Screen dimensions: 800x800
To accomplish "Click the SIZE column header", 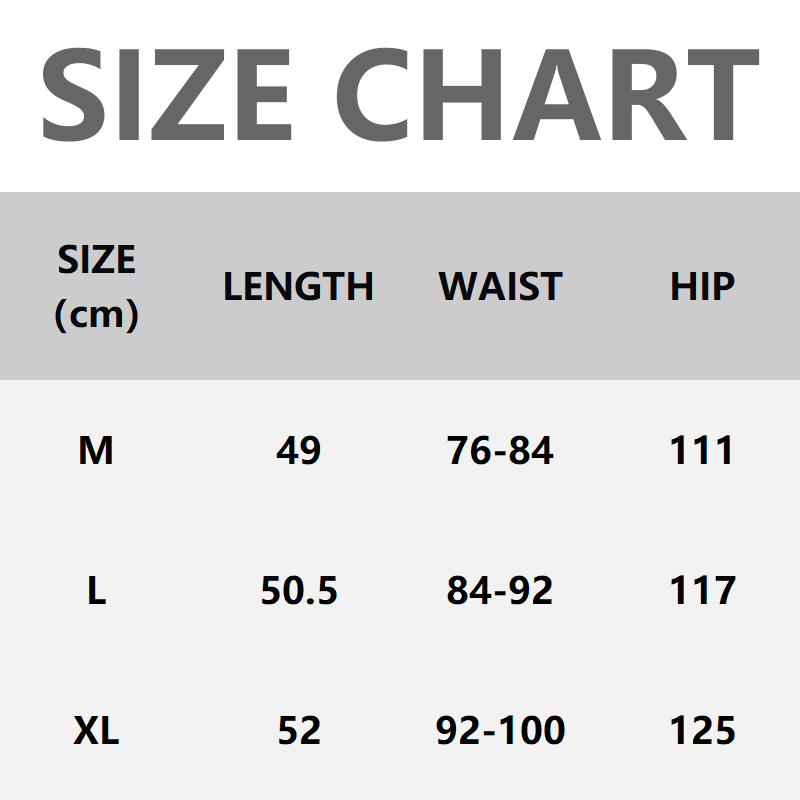I will [96, 261].
